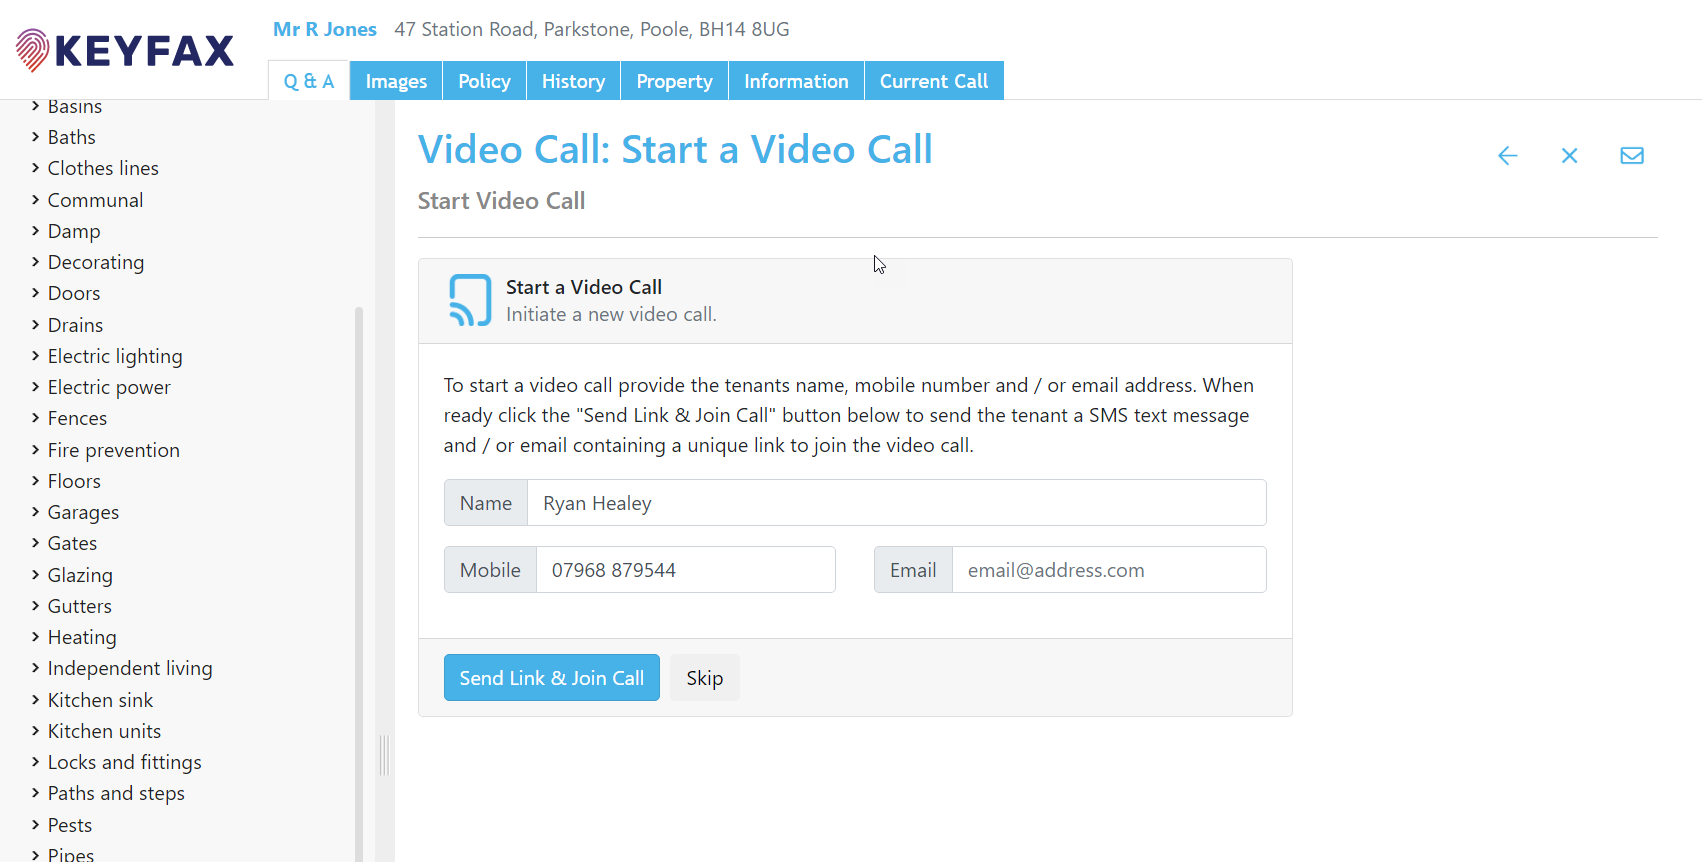Switch to the History tab
1702x862 pixels.
coord(573,81)
